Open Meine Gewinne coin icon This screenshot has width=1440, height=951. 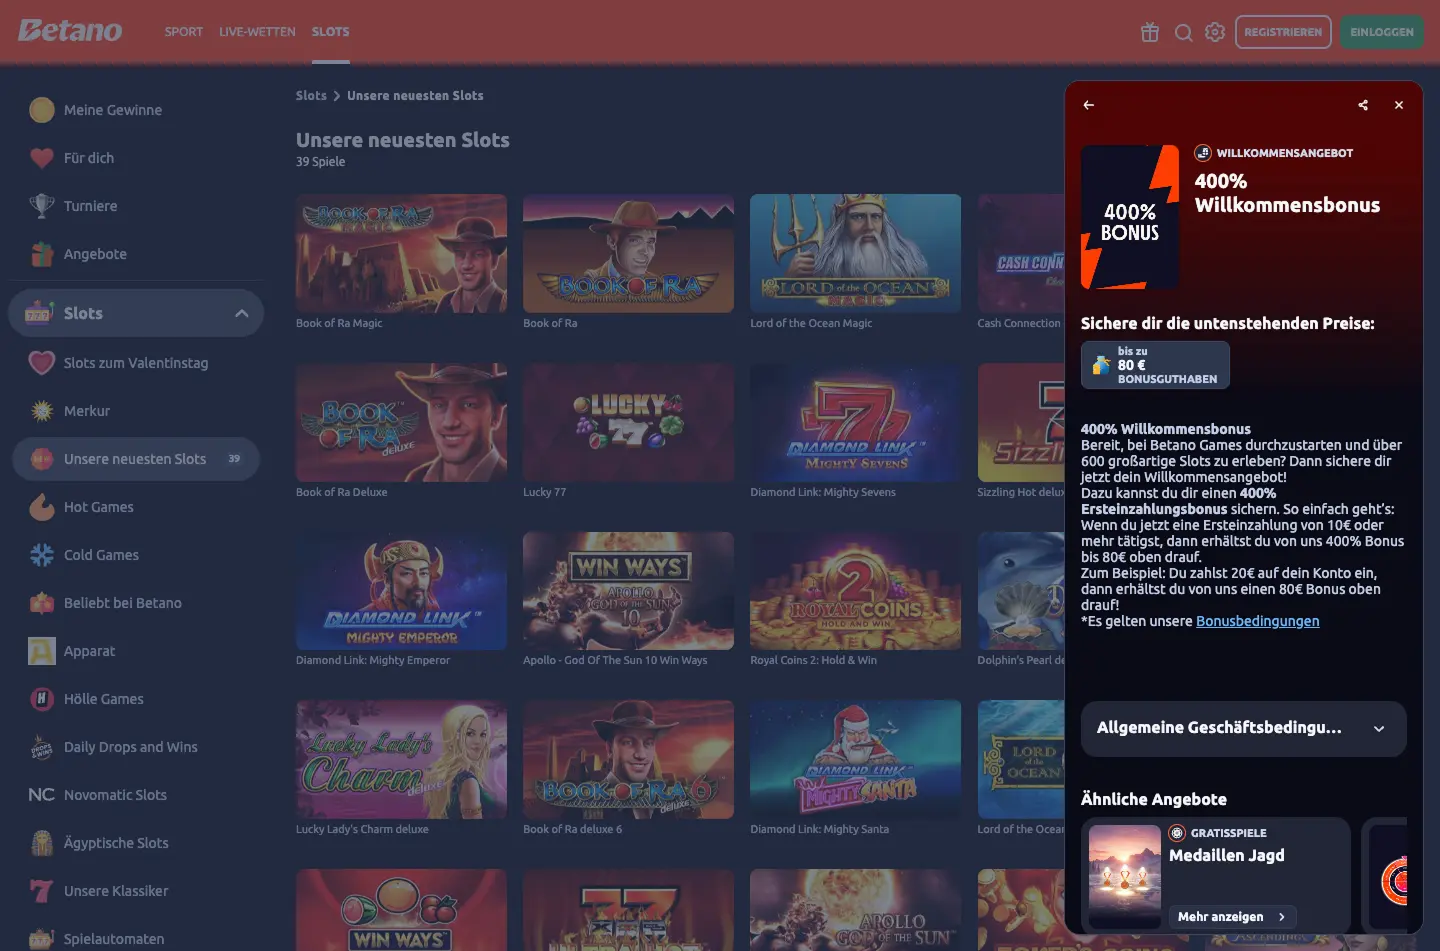pos(42,110)
